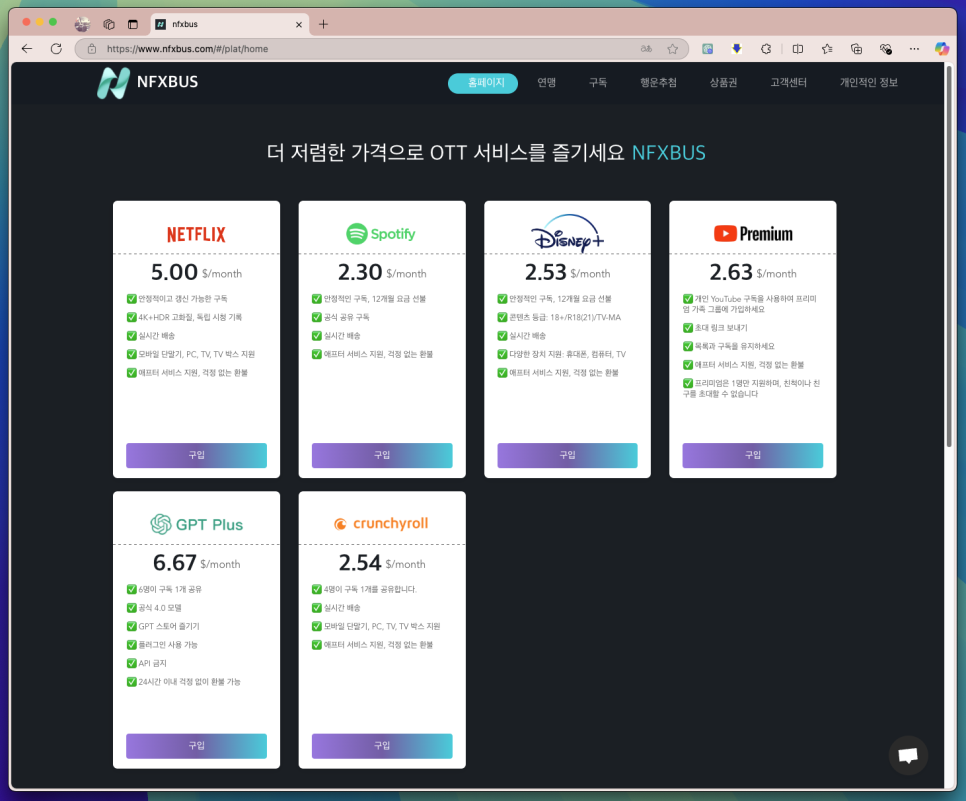Click 구입 button on the Spotify card

(382, 455)
